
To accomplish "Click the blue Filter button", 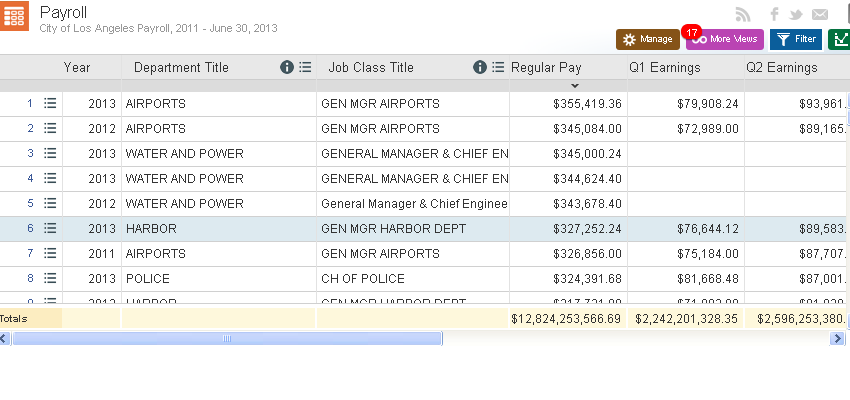I will tap(796, 39).
